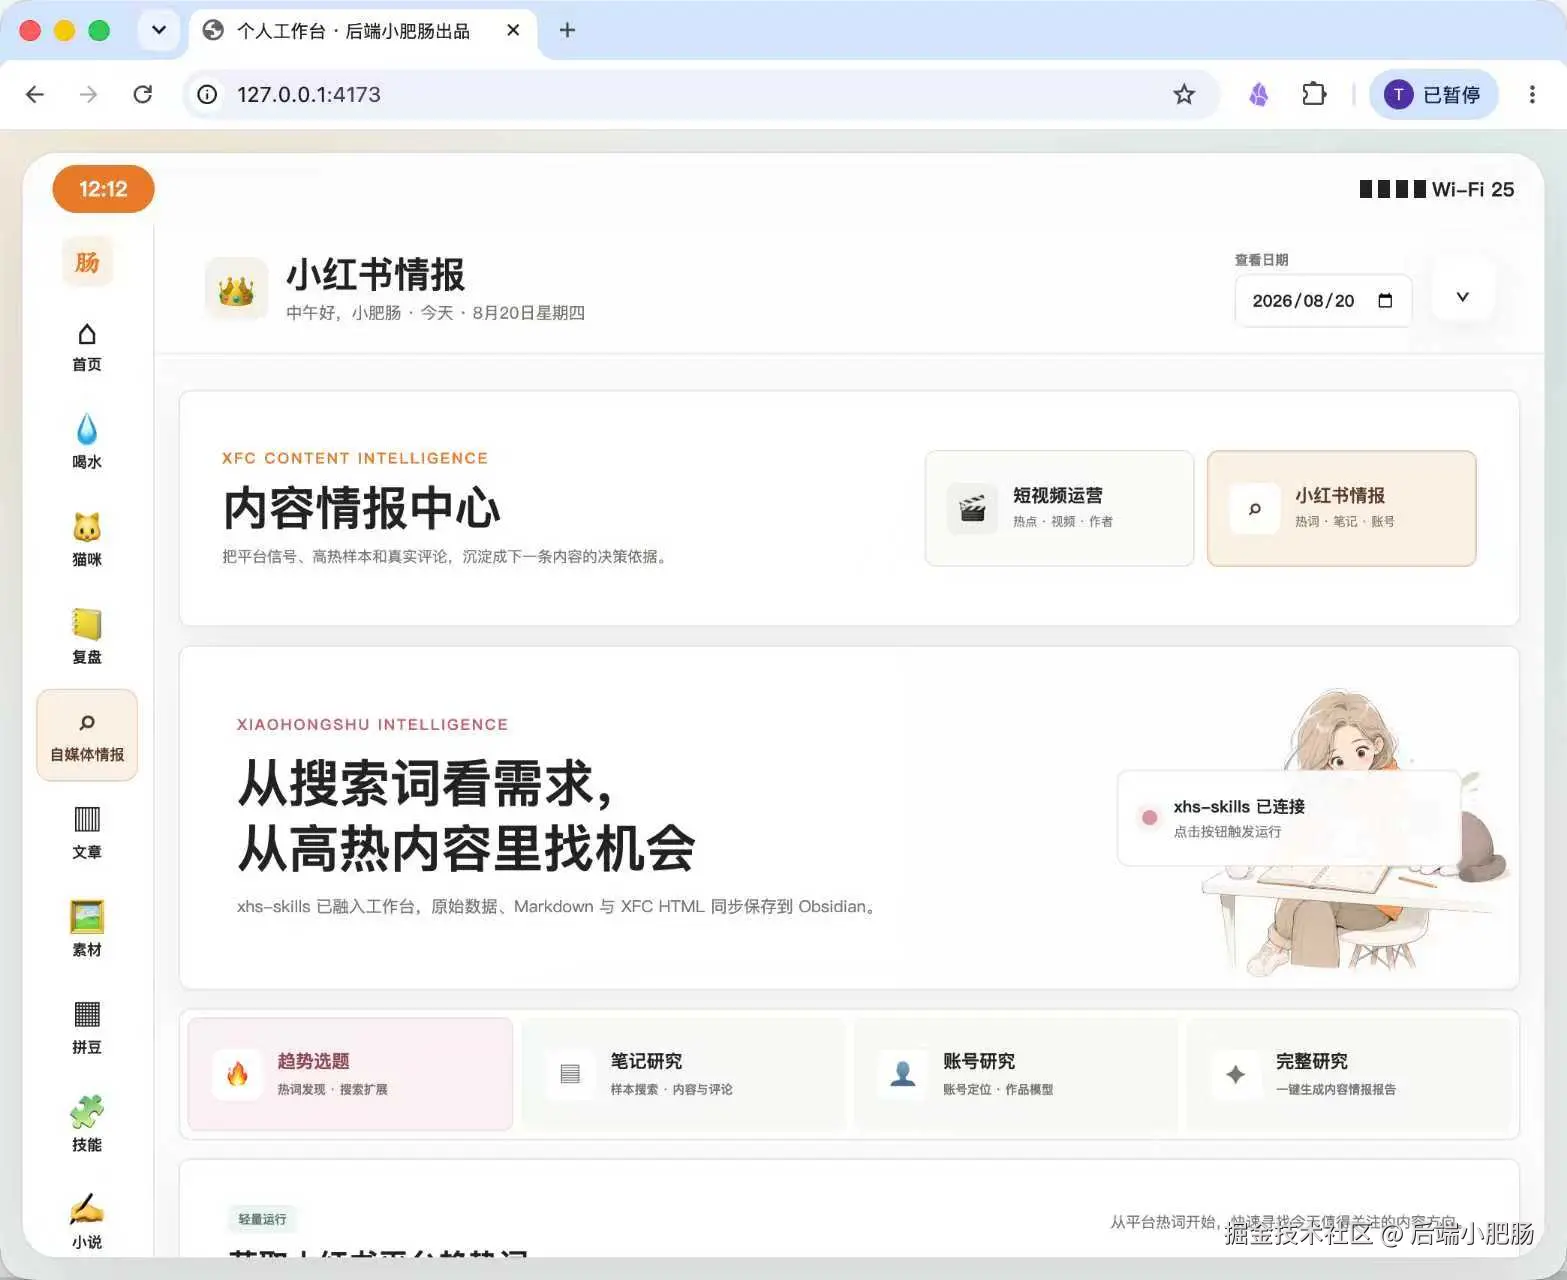
Task: Expand the tab search dropdown
Action: click(158, 30)
